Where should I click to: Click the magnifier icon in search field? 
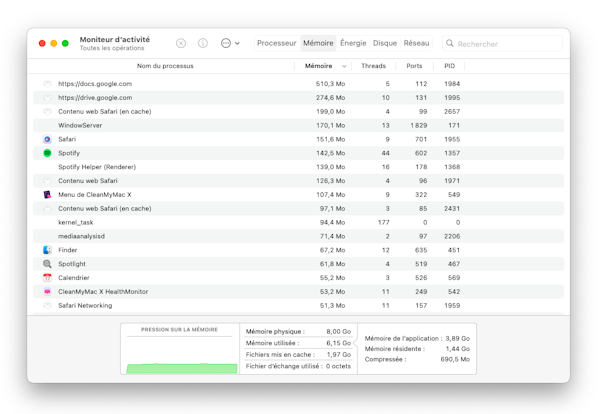pos(449,43)
